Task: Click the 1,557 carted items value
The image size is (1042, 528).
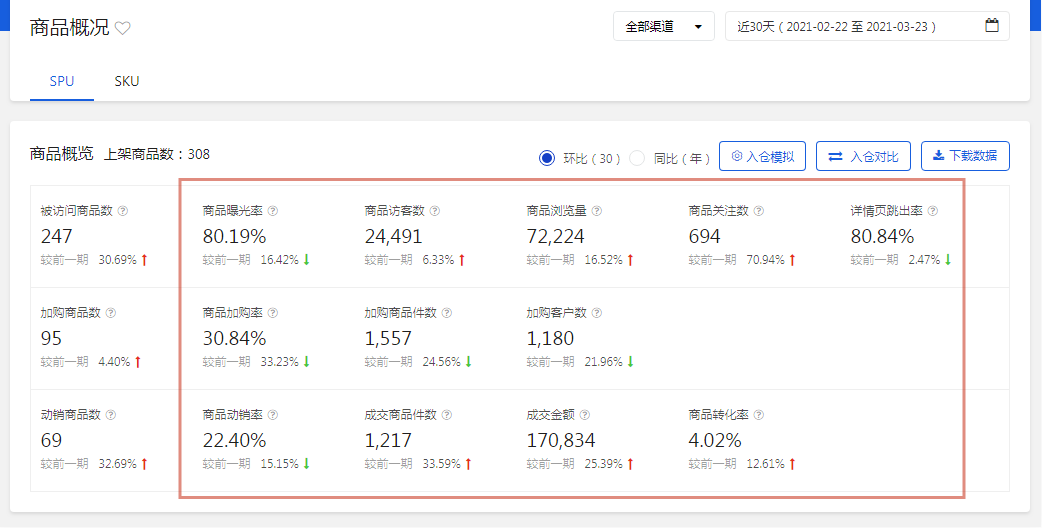Action: 388,338
